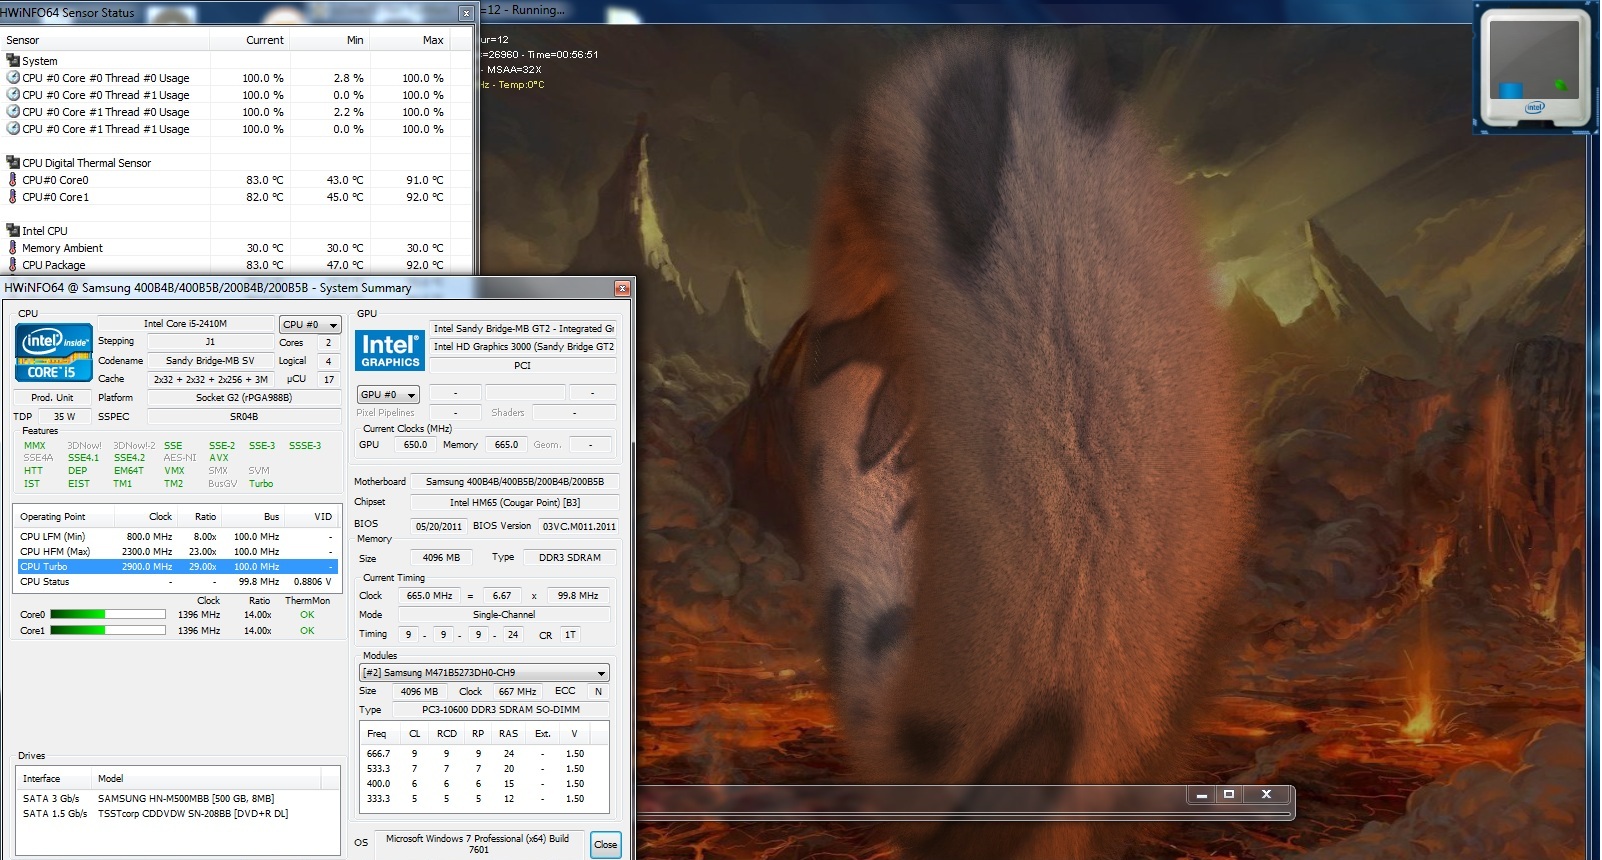Click the Core0 clock usage bar
Image resolution: width=1602 pixels, height=860 pixels.
108,614
